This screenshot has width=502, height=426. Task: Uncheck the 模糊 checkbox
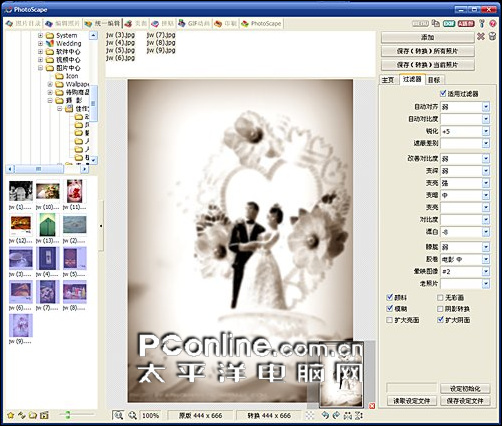pyautogui.click(x=389, y=308)
